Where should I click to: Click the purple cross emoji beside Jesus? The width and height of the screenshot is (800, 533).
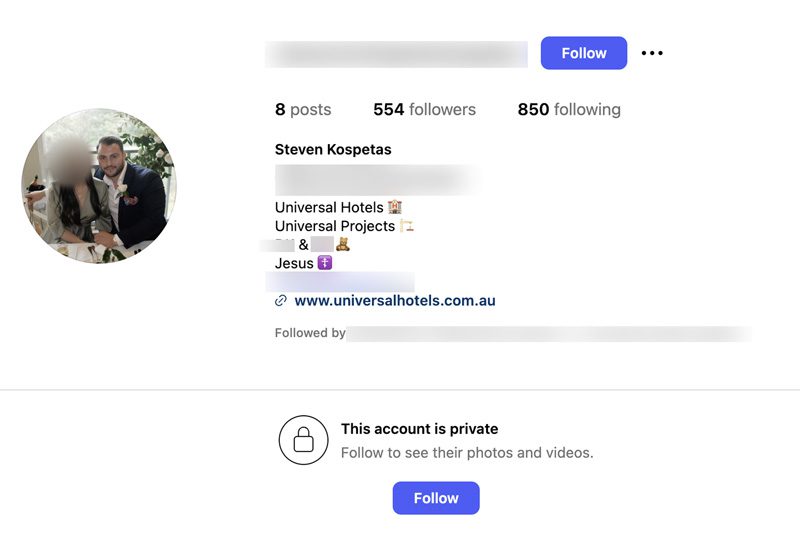[x=324, y=263]
